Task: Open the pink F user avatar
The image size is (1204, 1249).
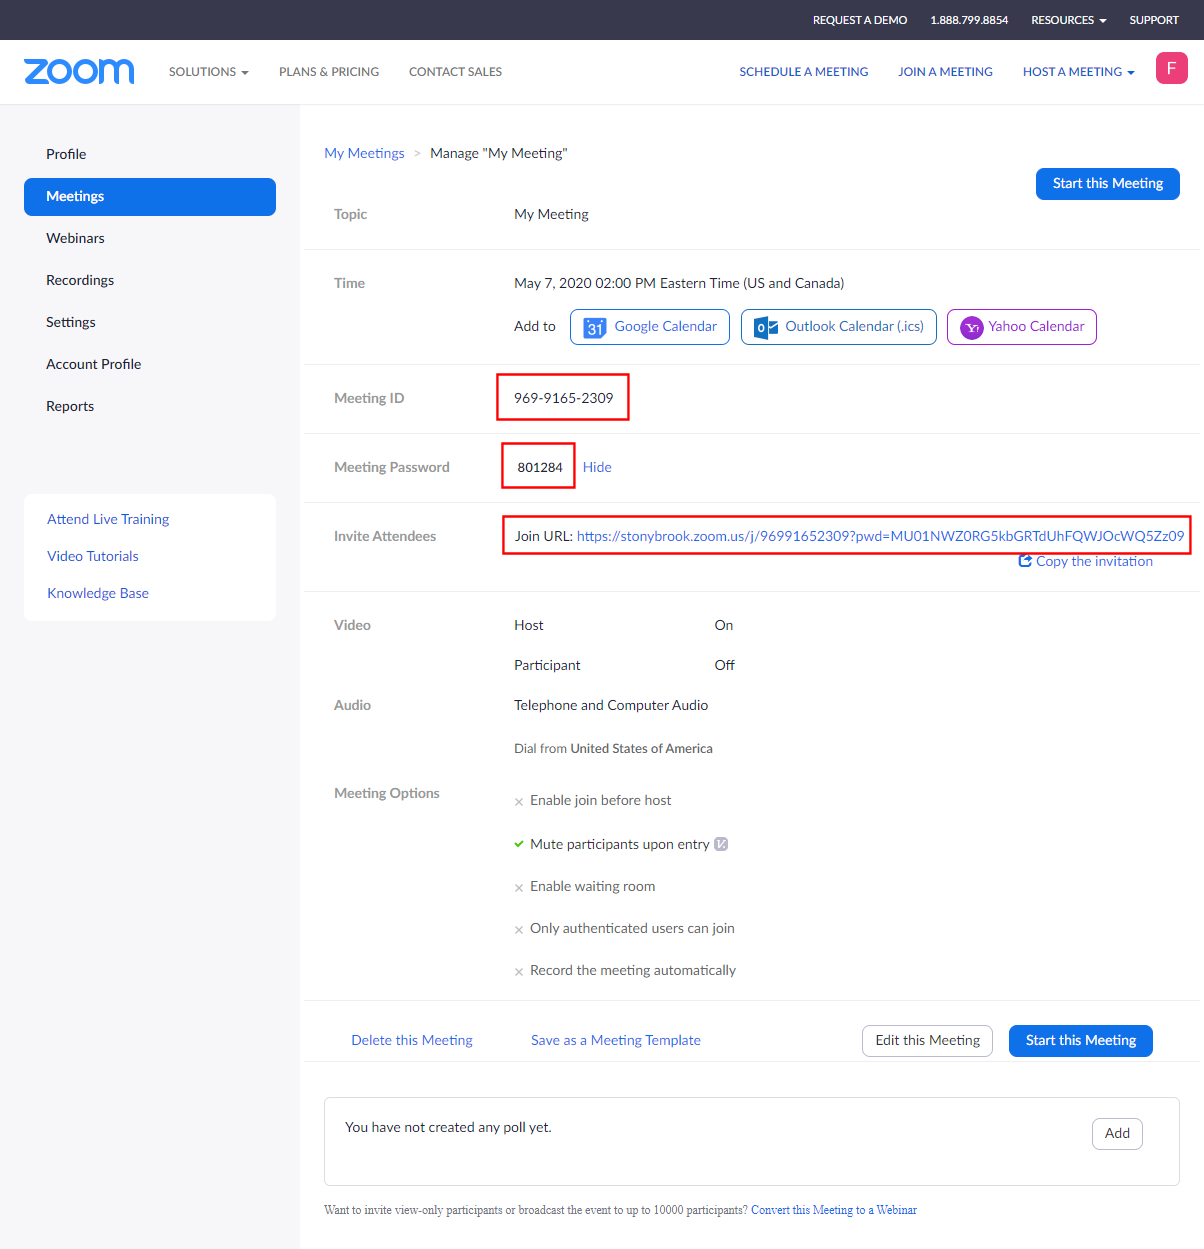Action: pyautogui.click(x=1171, y=69)
